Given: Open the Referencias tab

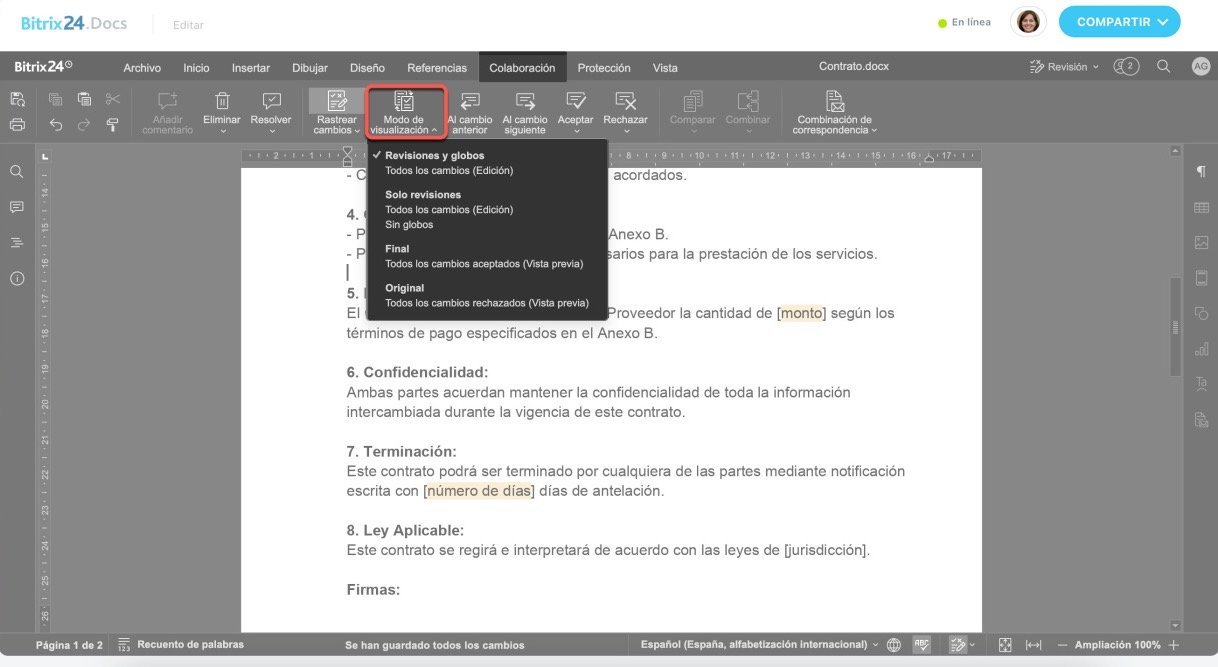Looking at the screenshot, I should pyautogui.click(x=437, y=68).
